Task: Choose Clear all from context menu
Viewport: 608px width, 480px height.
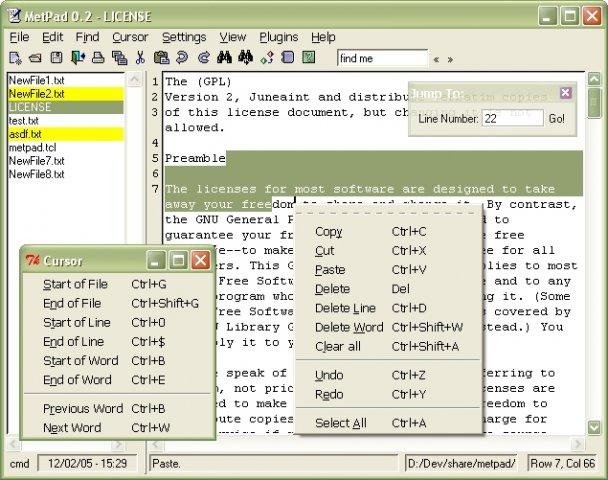Action: pos(388,346)
